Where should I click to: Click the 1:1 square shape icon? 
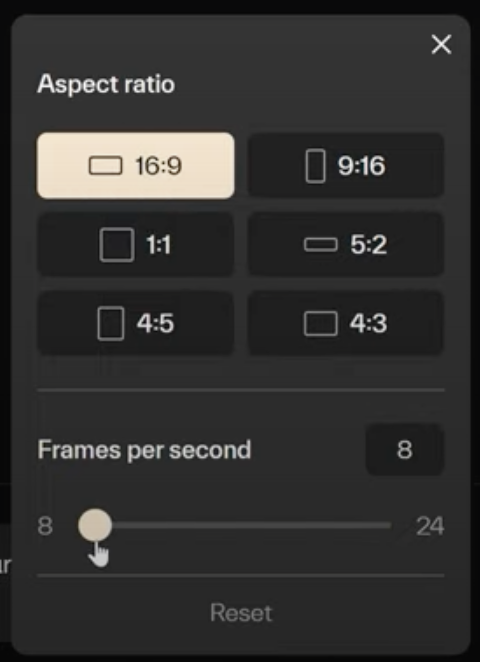pyautogui.click(x=117, y=245)
